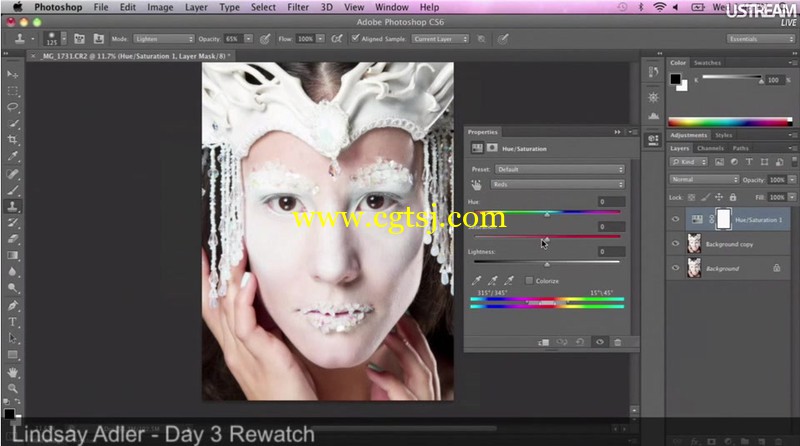Select the Eraser tool
The height and width of the screenshot is (446, 800).
(13, 239)
